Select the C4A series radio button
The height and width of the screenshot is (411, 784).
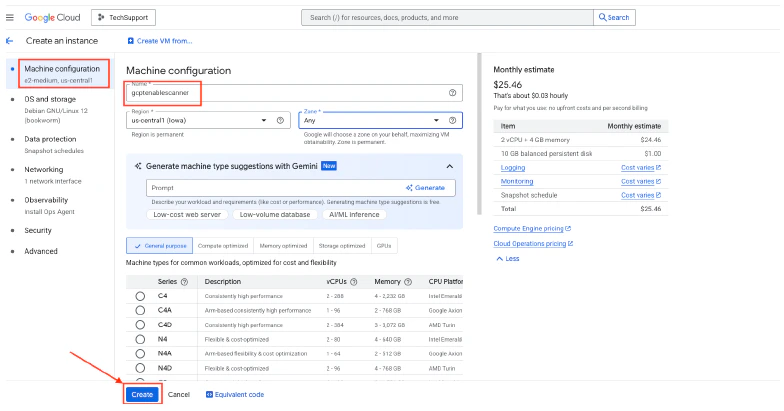(140, 310)
